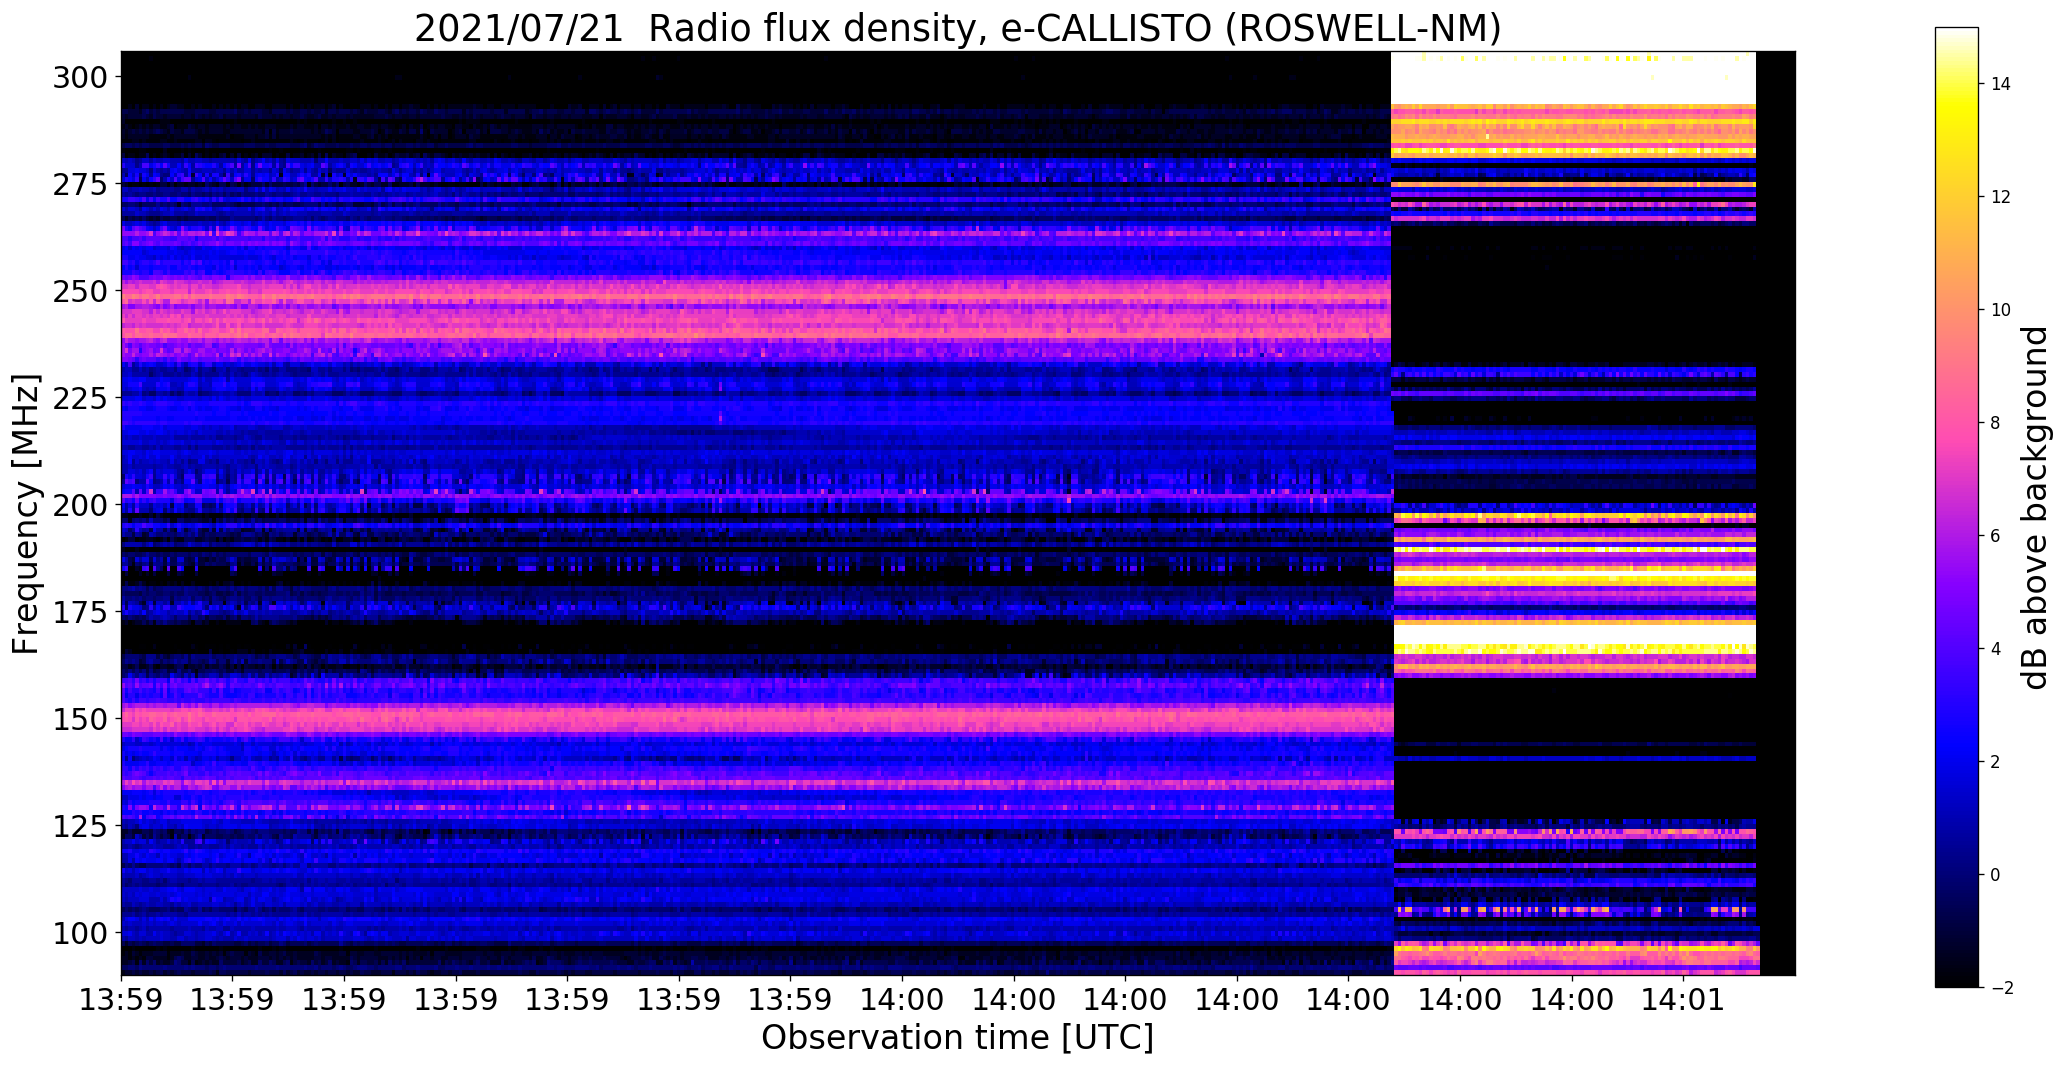Viewport: 2066px width, 1067px height.
Task: Click the colorbar tick value 14
Action: coord(2001,84)
